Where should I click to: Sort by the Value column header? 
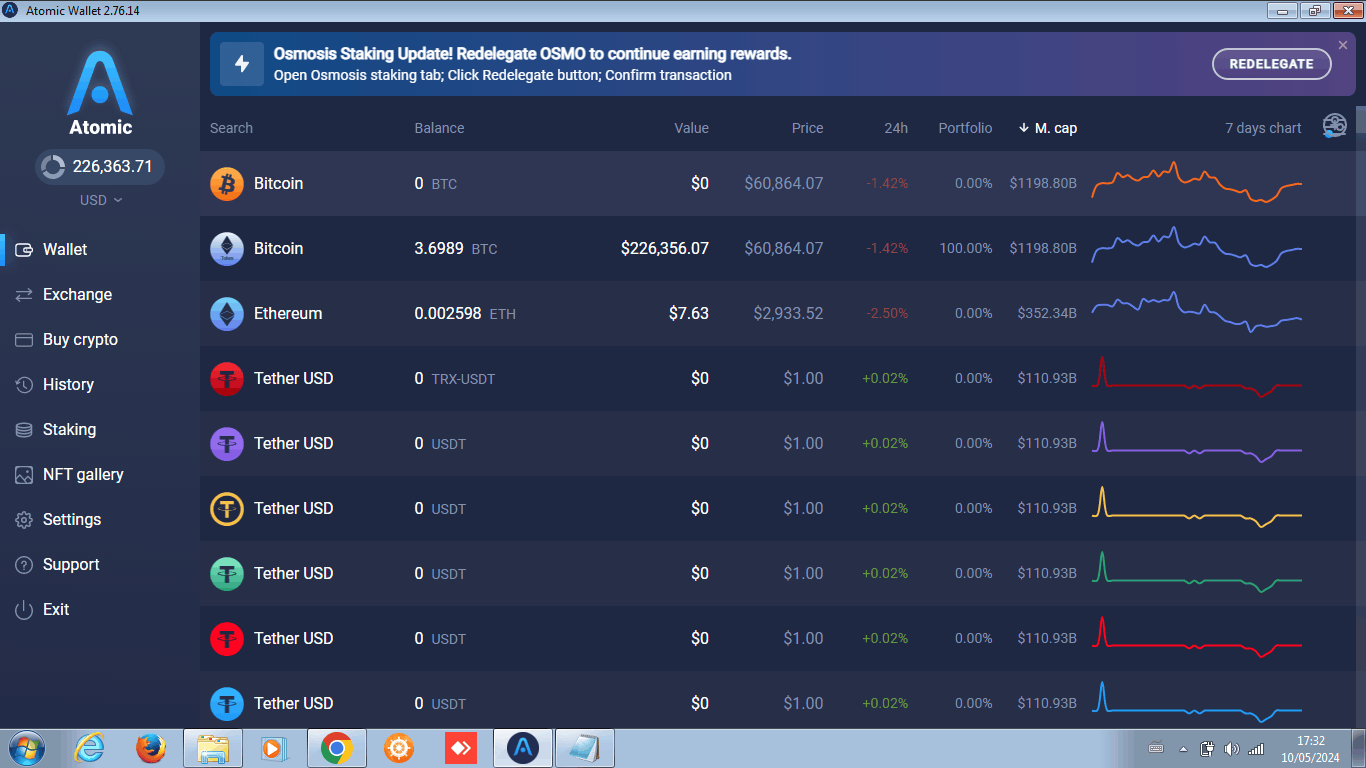(x=692, y=128)
